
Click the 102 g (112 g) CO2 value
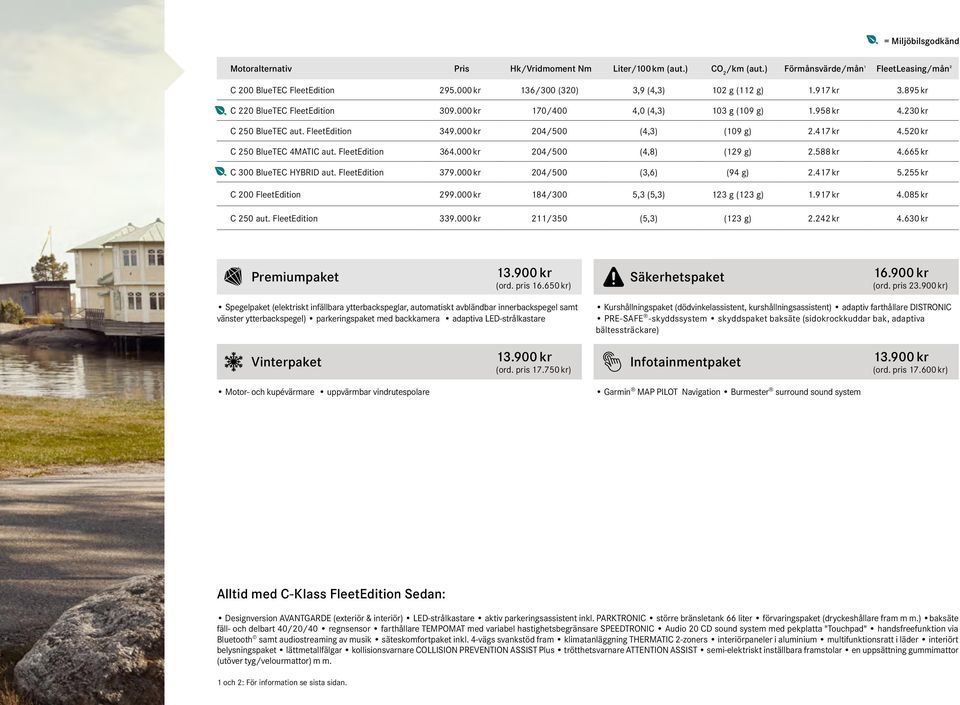coord(738,91)
